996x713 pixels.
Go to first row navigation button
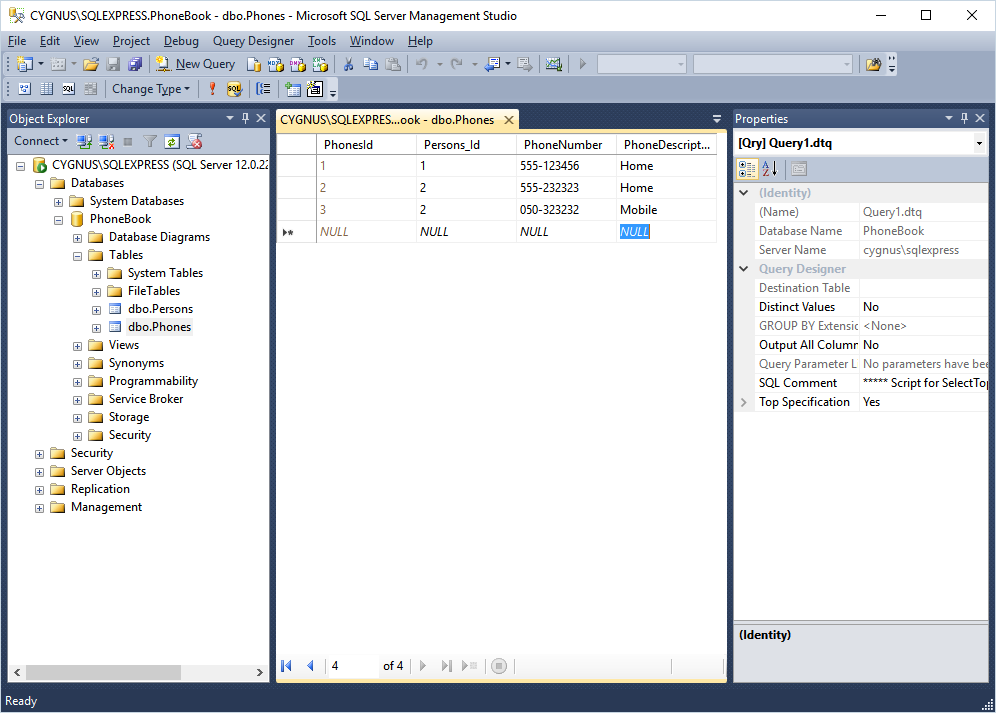tap(286, 665)
